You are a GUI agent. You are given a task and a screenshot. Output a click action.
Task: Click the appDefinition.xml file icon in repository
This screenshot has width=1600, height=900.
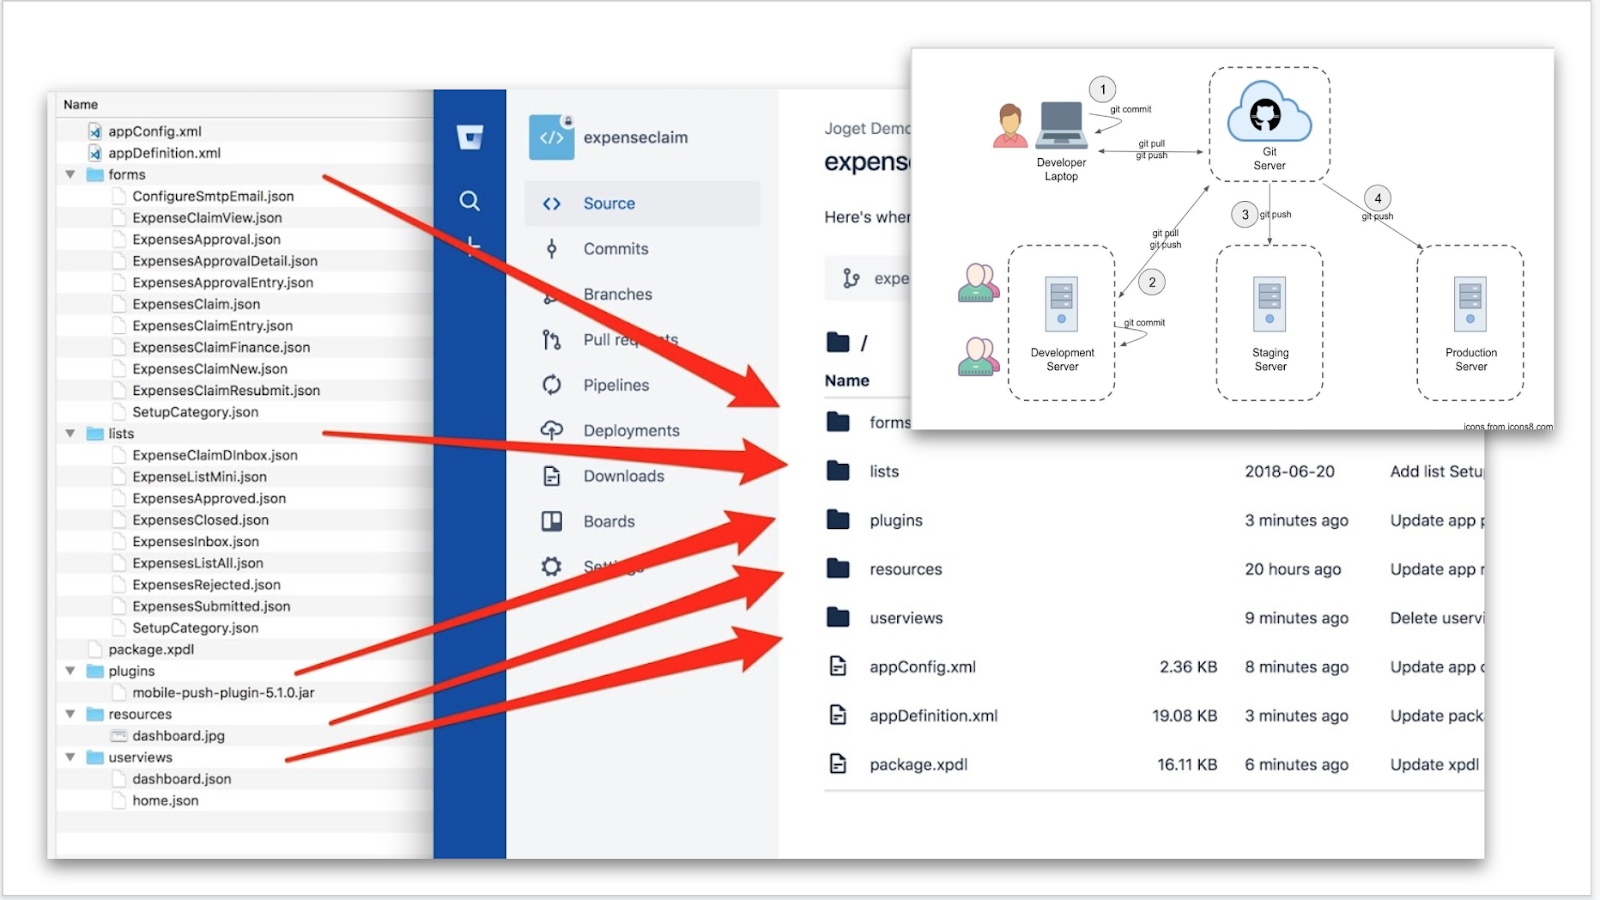[x=838, y=715]
